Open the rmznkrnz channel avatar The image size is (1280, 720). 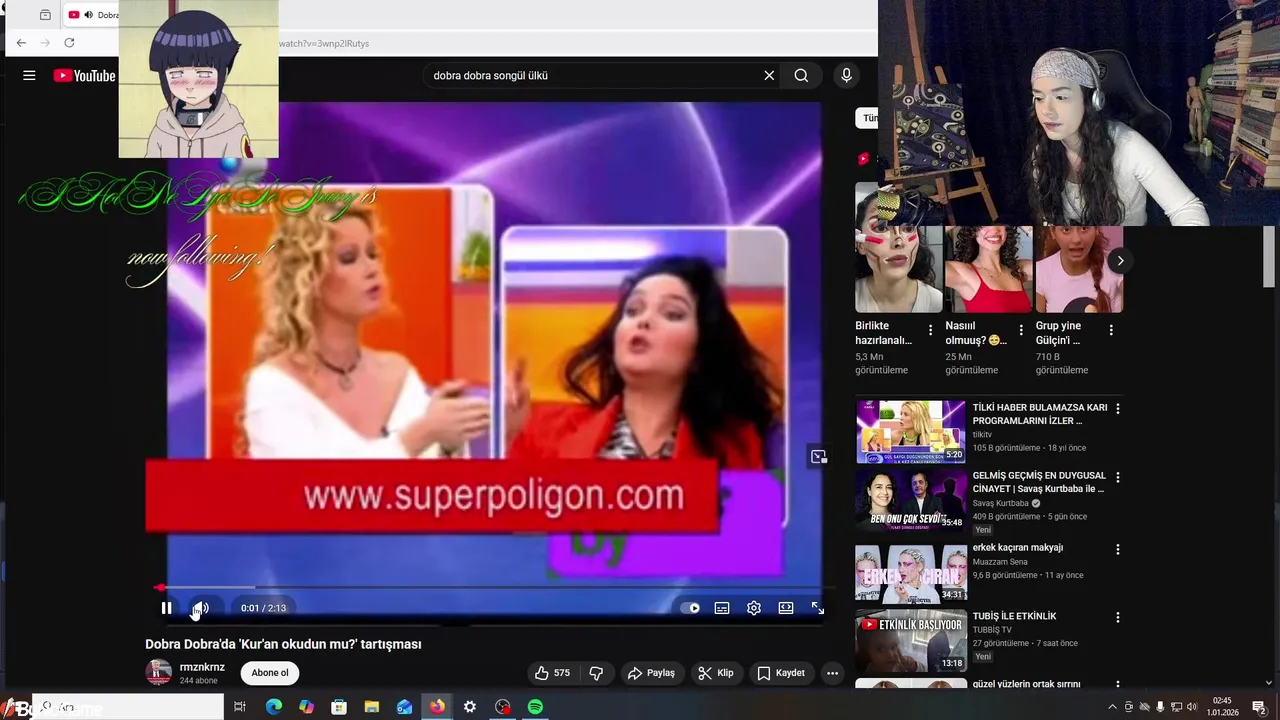point(158,673)
